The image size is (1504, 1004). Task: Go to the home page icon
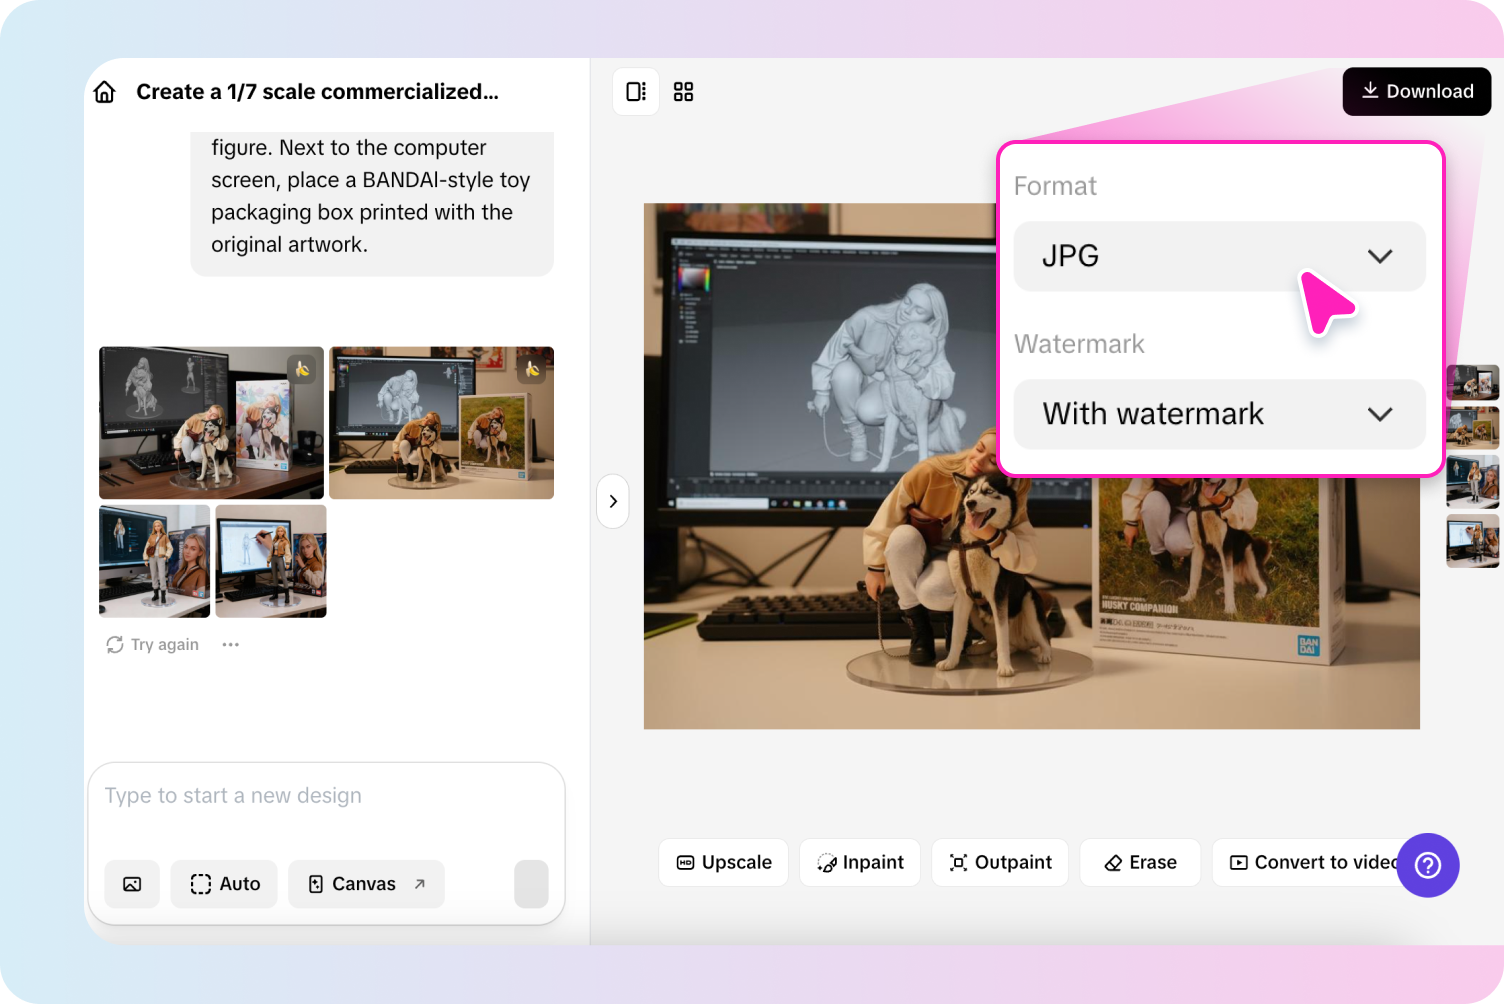tap(105, 92)
